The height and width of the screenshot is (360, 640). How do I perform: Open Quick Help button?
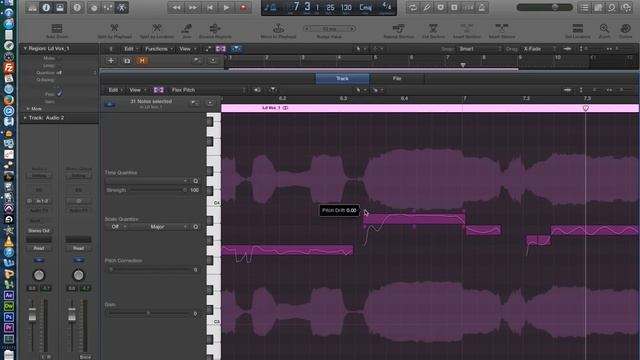[x=77, y=7]
